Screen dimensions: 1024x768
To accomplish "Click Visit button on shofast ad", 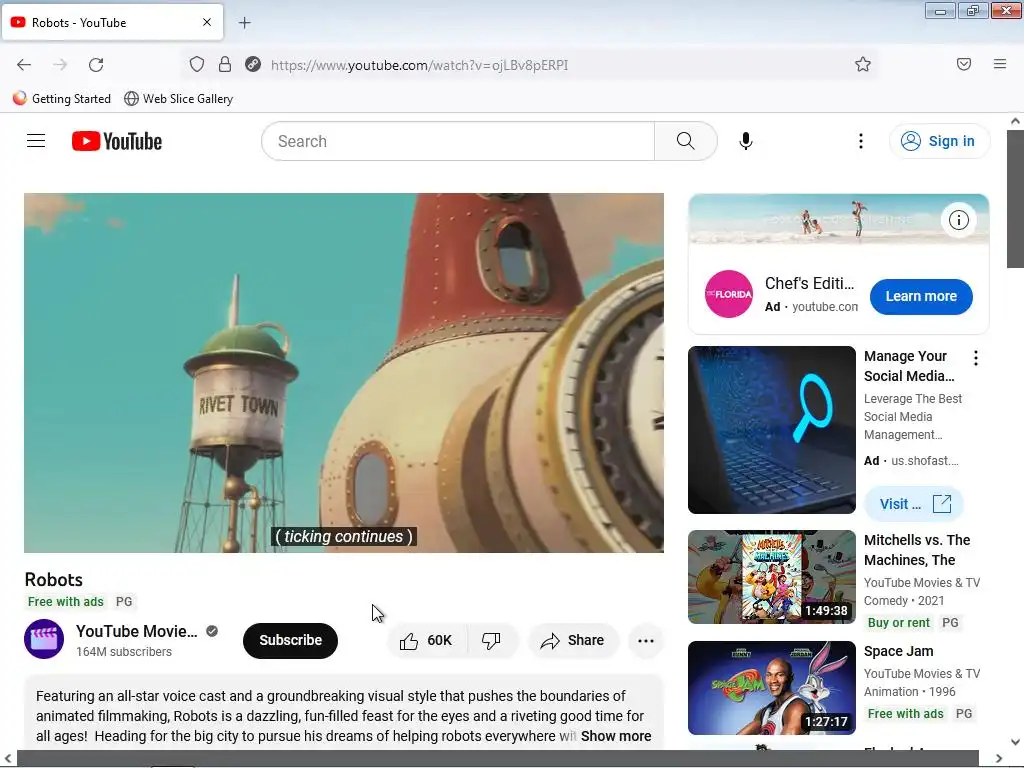I will (914, 504).
